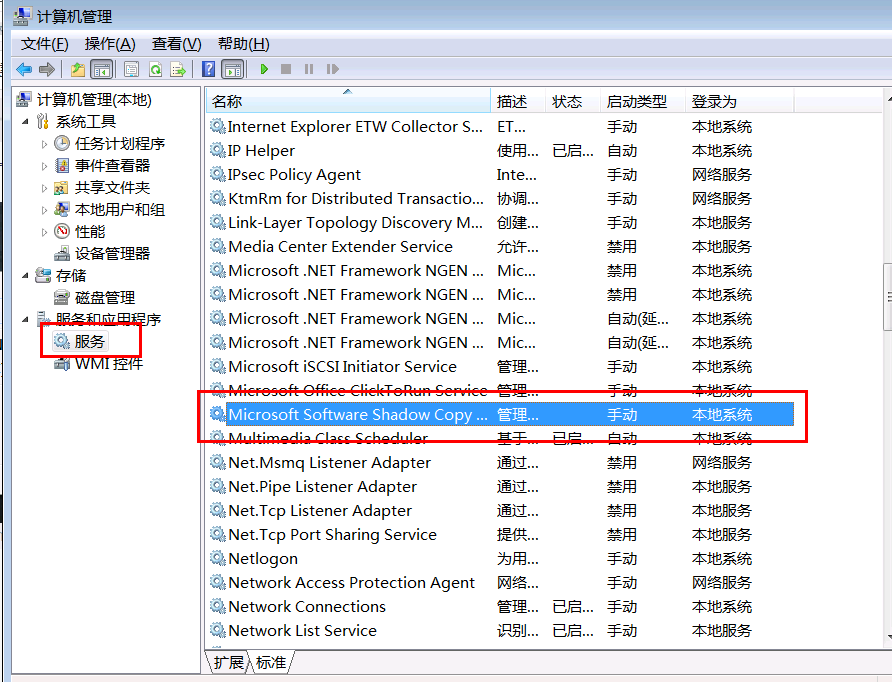Expand the 共享文件夹 node
This screenshot has height=682, width=892.
pos(44,188)
